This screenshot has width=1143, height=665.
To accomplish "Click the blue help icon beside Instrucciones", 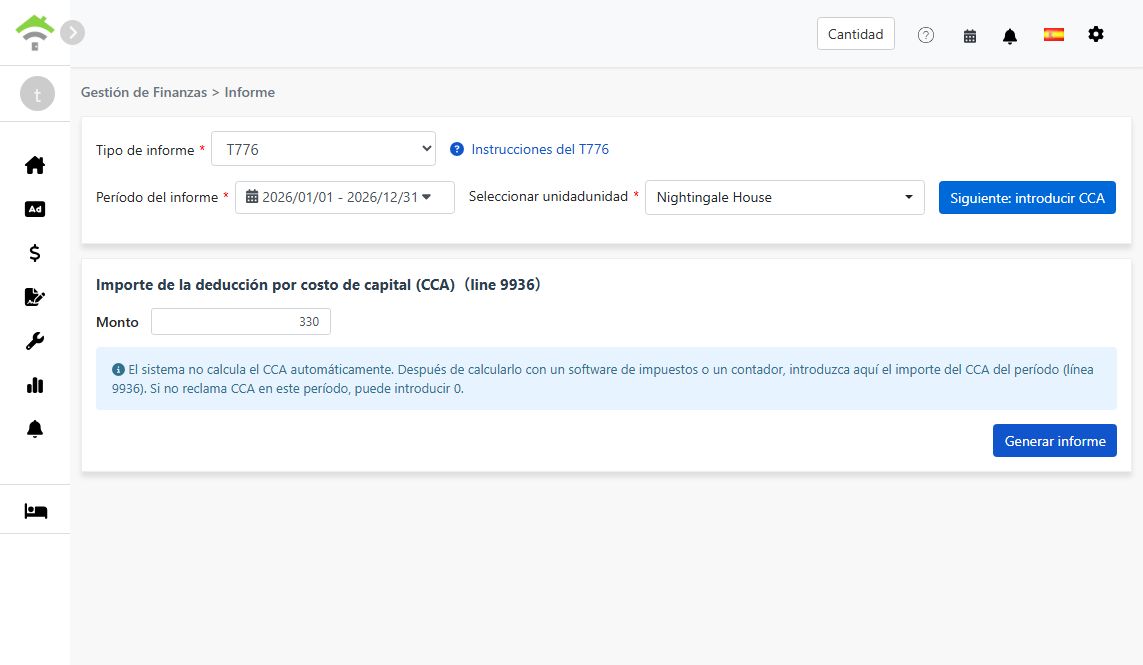I will (457, 149).
